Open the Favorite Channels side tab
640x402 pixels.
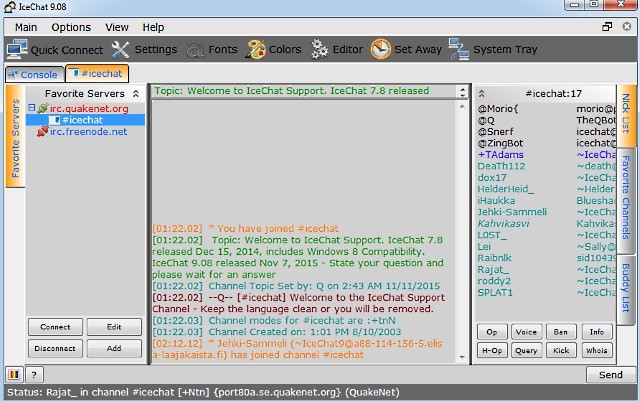[x=626, y=200]
